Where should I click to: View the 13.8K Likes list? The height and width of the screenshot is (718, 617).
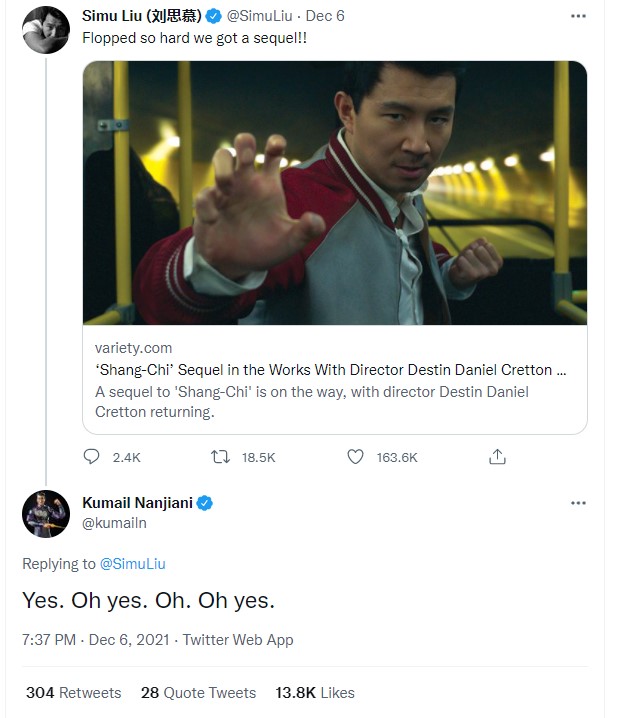click(315, 692)
